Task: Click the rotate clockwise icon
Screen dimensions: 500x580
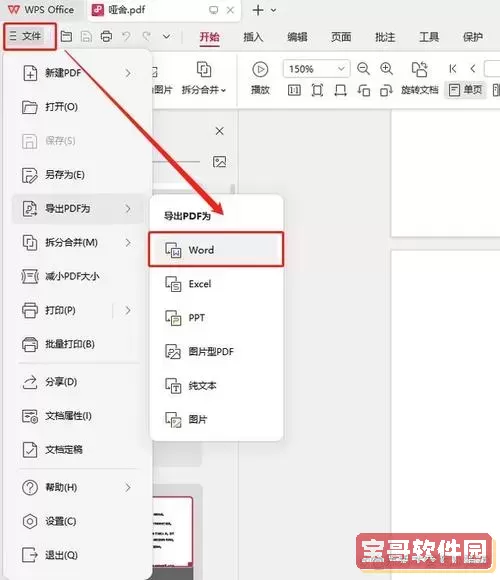Action: click(386, 90)
